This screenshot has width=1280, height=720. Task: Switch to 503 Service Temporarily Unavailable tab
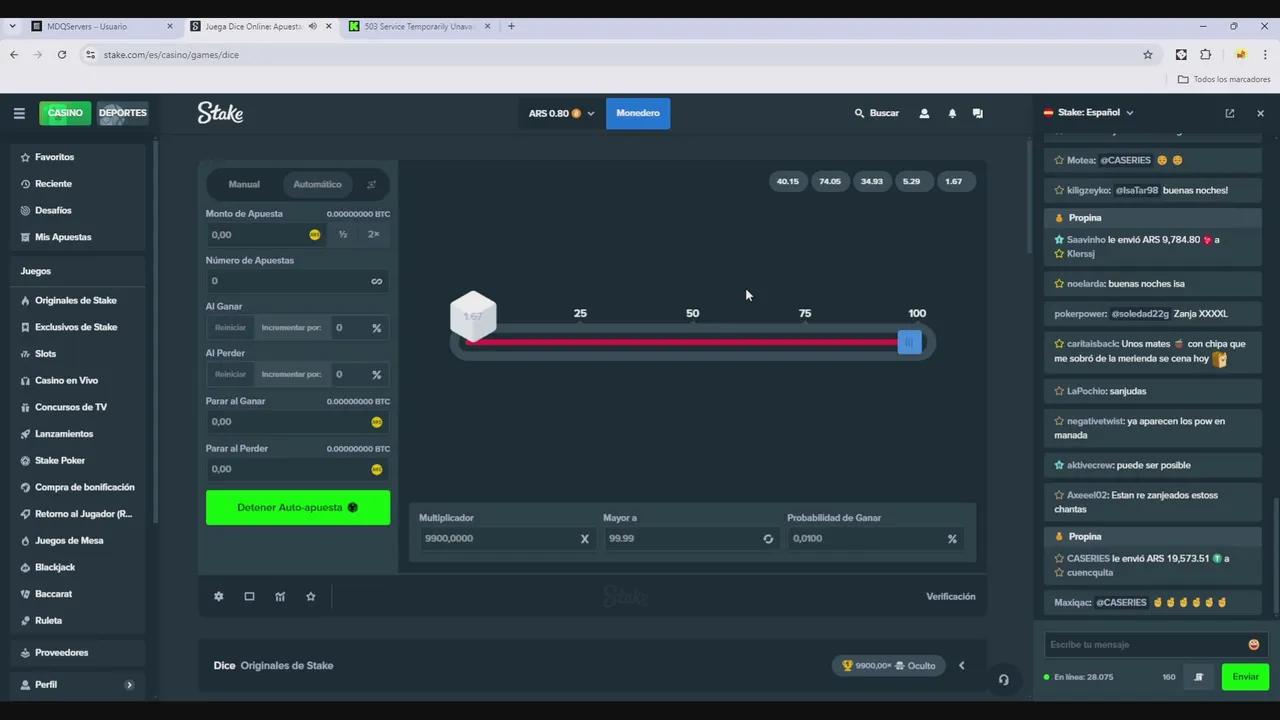(x=420, y=26)
